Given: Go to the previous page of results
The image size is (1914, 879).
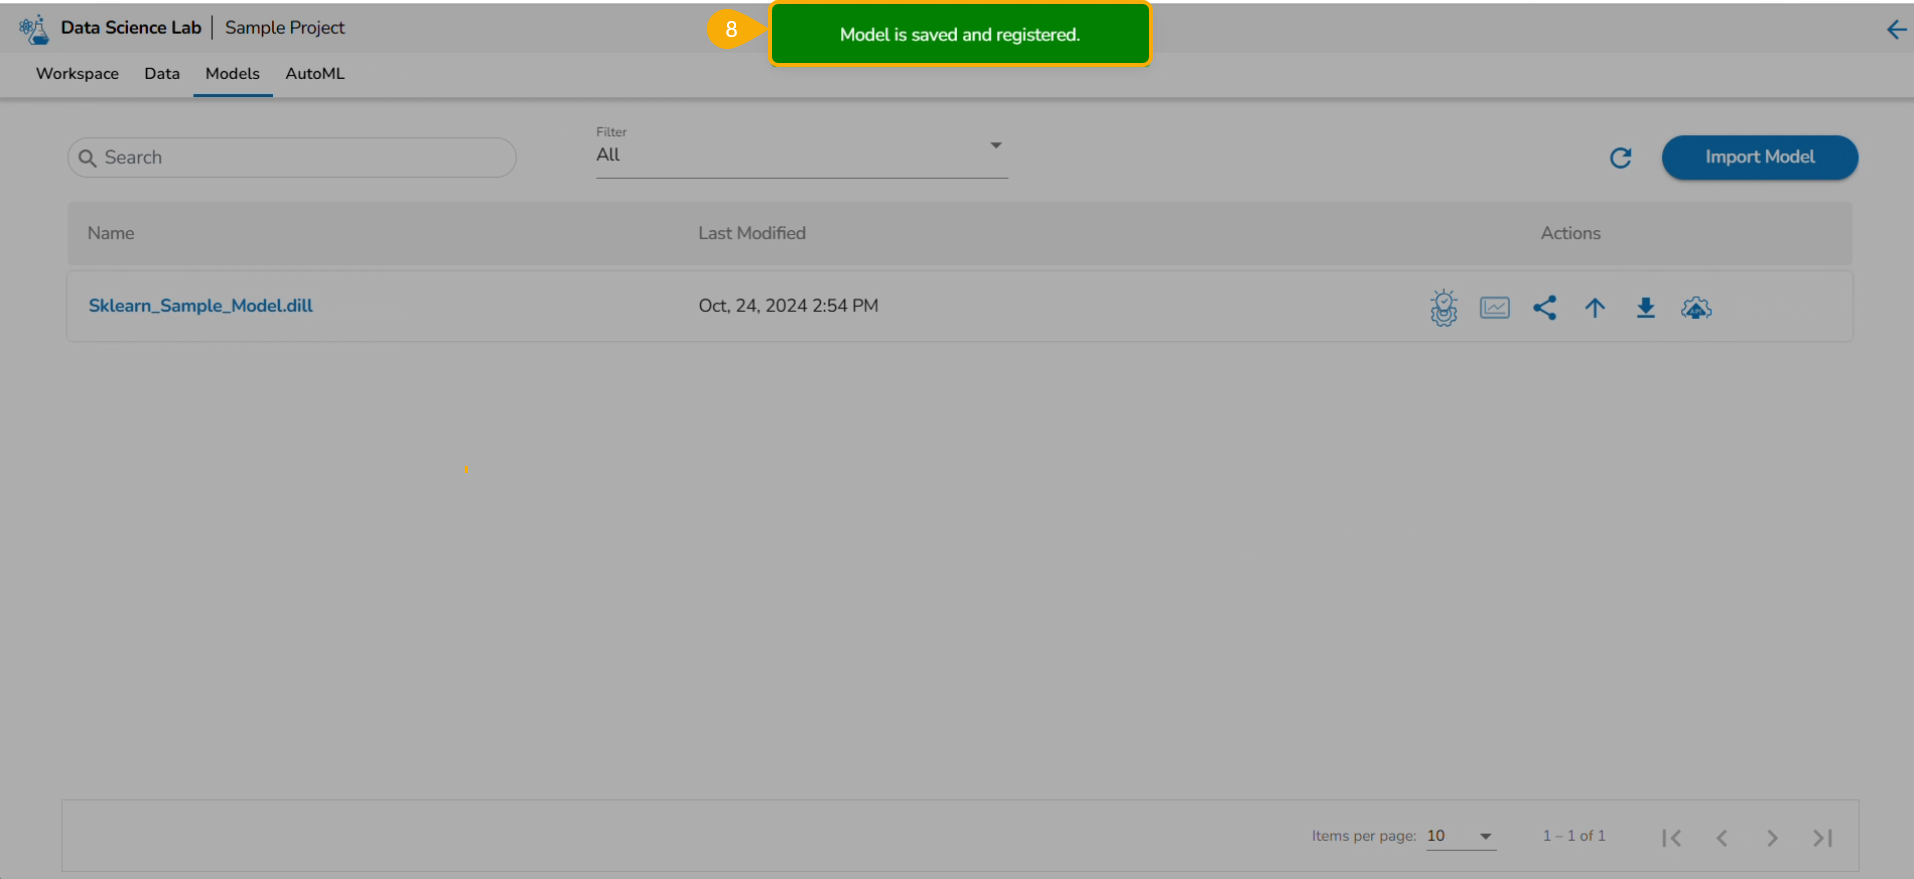Looking at the screenshot, I should pyautogui.click(x=1721, y=838).
